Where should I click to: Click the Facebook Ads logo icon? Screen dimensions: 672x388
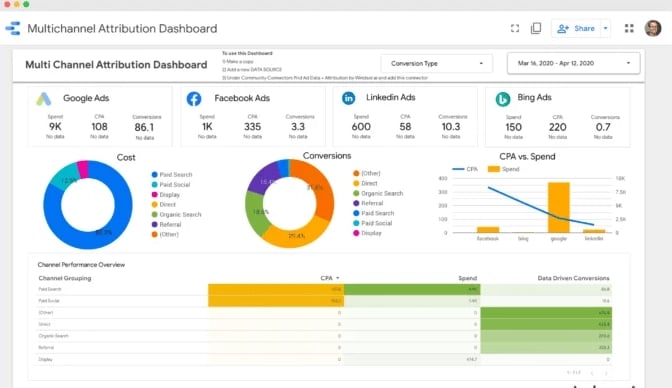194,99
